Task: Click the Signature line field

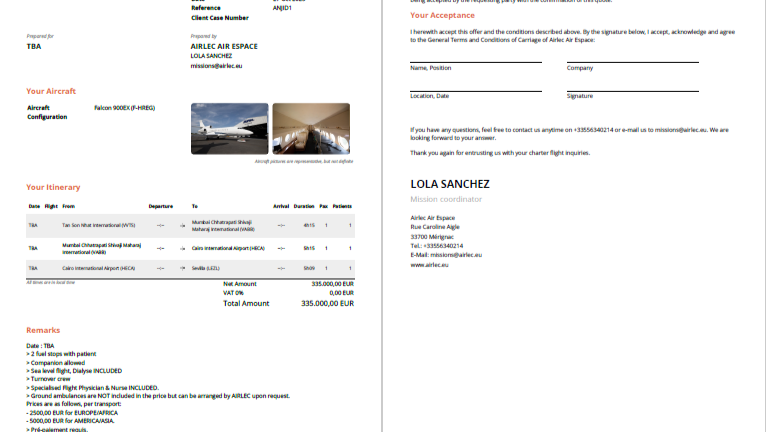Action: tap(631, 90)
